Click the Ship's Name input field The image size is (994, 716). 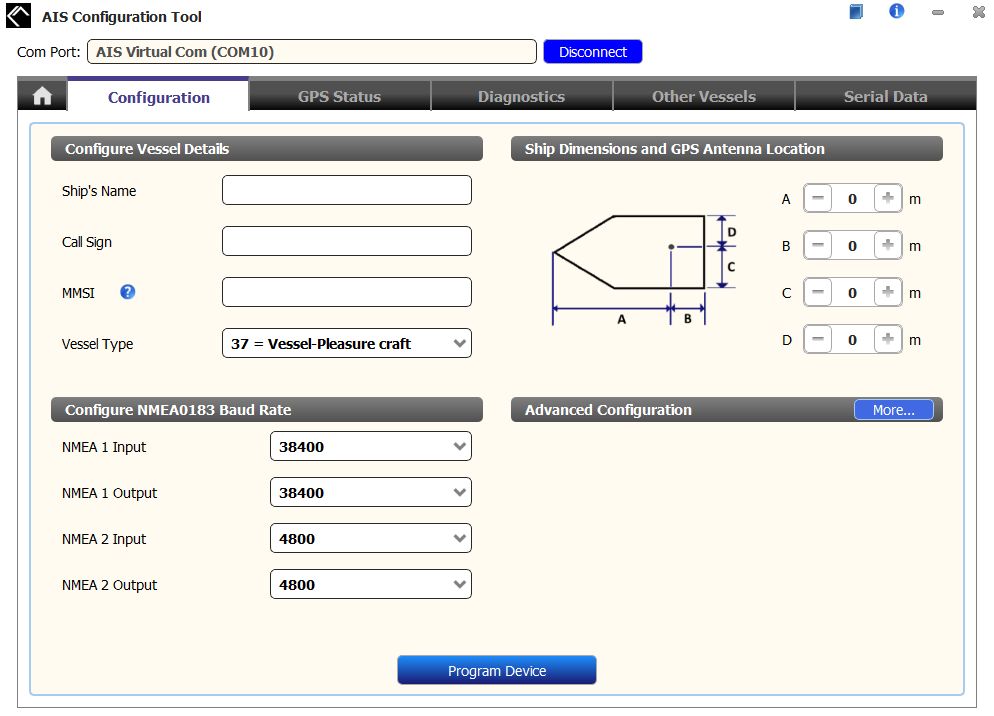346,190
